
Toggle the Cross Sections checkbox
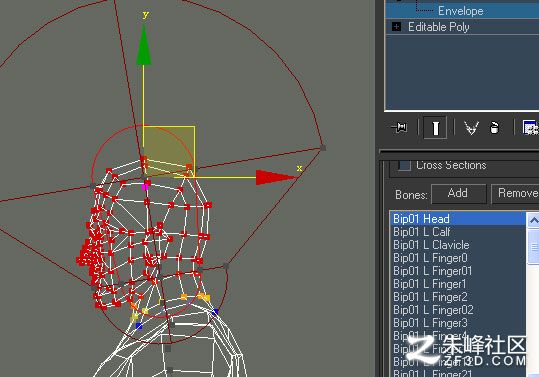[x=404, y=165]
